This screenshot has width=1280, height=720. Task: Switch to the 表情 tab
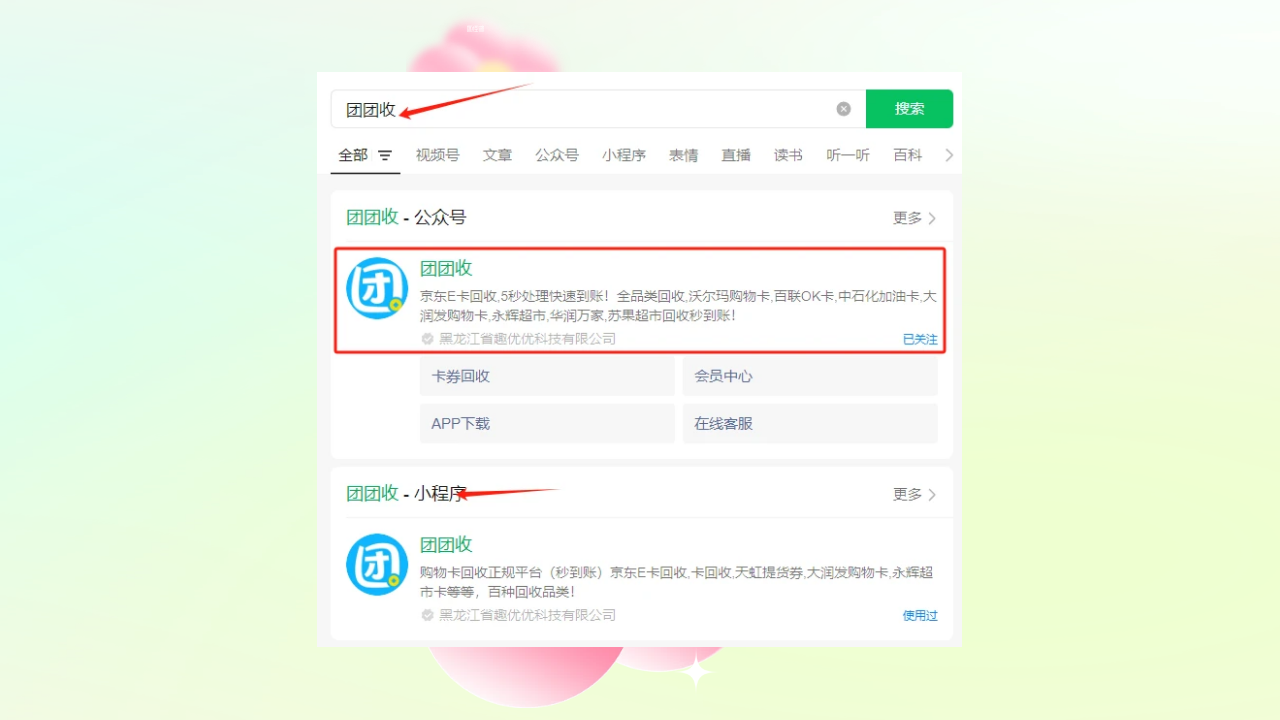coord(683,155)
